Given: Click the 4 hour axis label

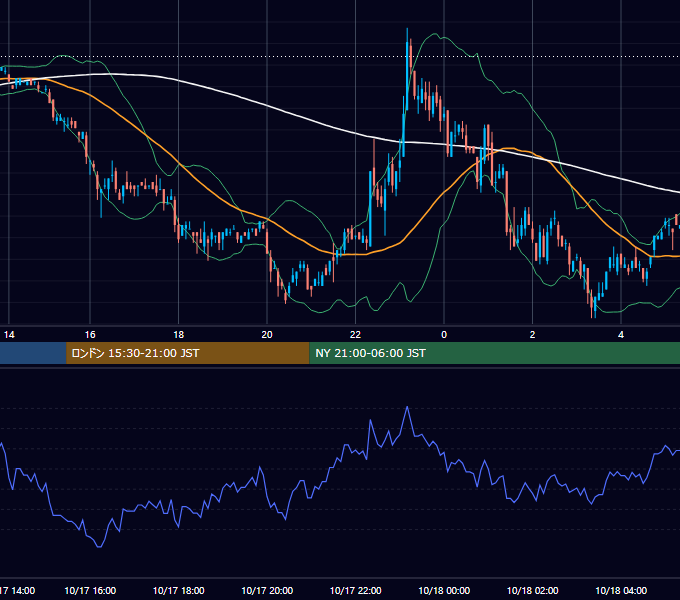Looking at the screenshot, I should tap(621, 335).
